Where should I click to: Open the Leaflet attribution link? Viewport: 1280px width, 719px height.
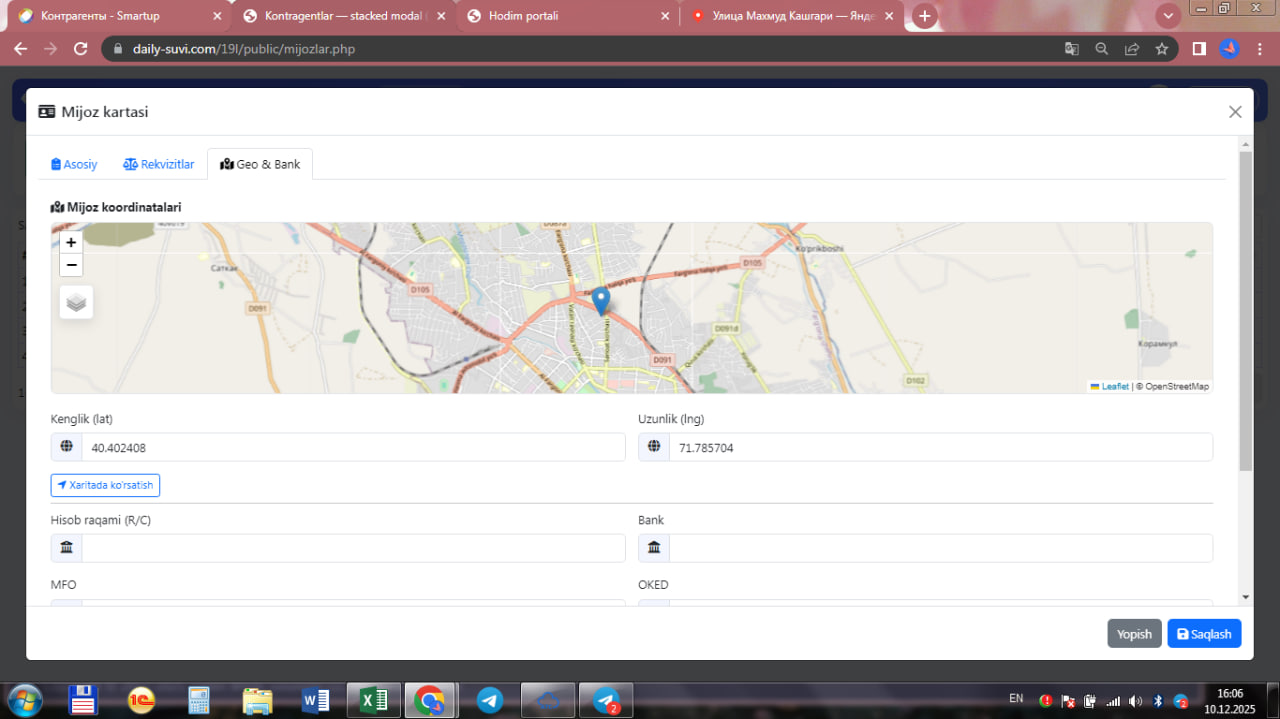(x=1114, y=386)
